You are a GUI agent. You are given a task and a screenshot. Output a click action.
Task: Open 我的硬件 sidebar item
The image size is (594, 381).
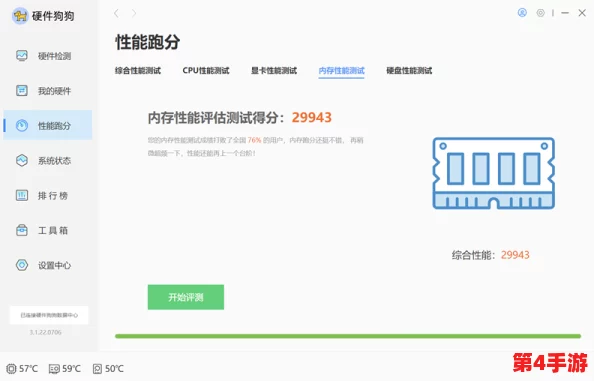(x=48, y=91)
